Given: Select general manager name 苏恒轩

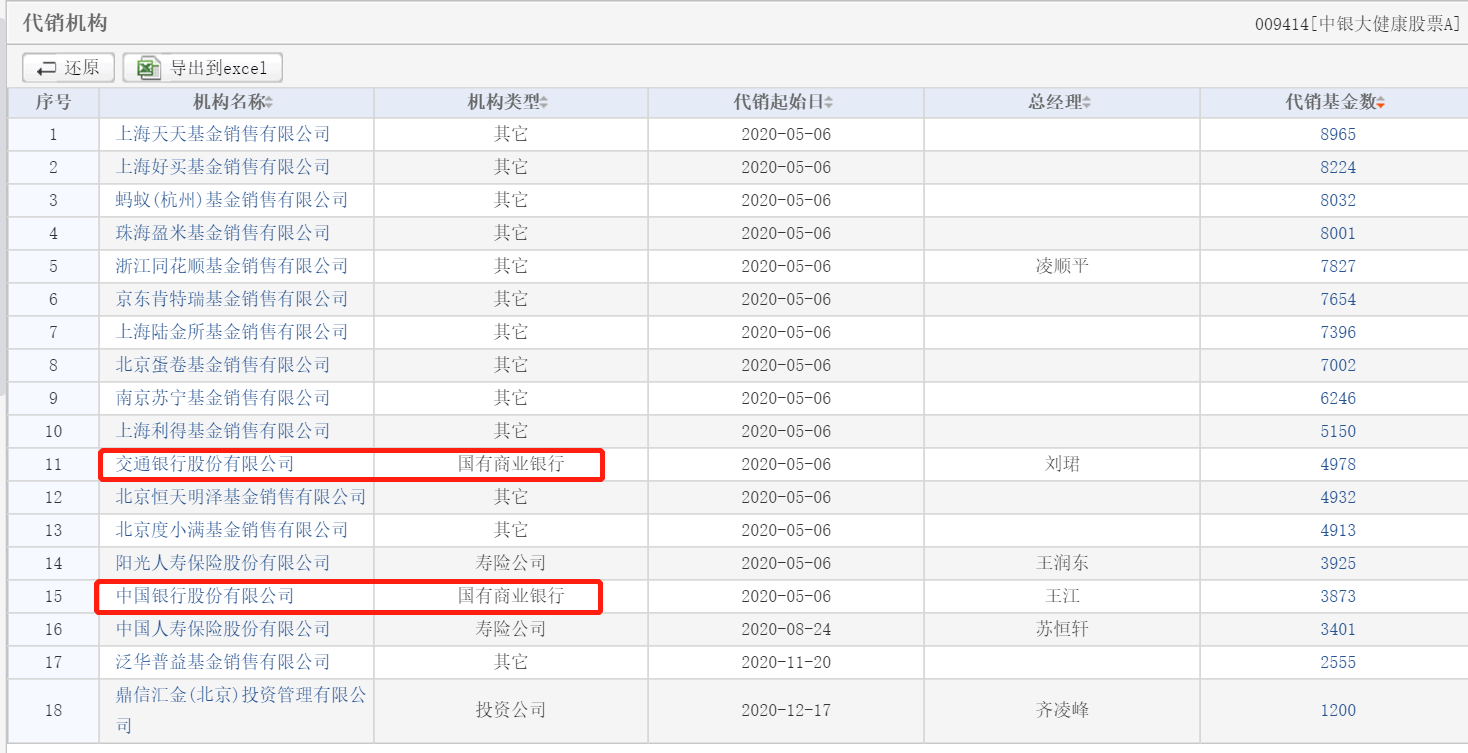Looking at the screenshot, I should 1062,629.
